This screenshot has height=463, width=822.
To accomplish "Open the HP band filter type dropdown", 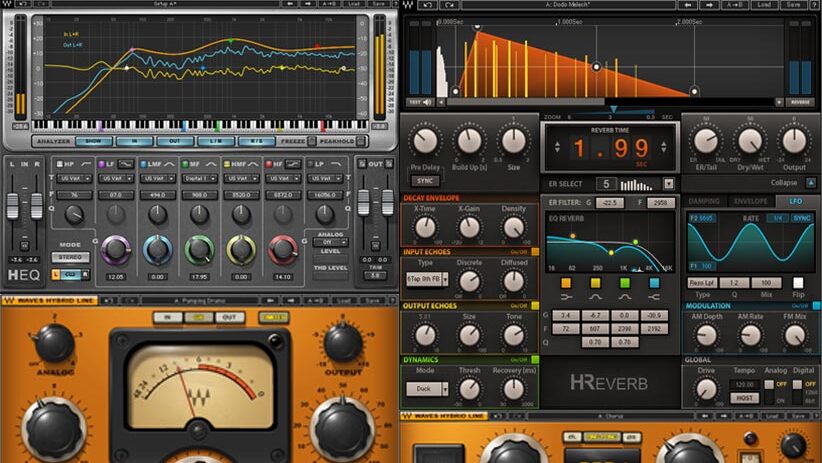I will (74, 178).
